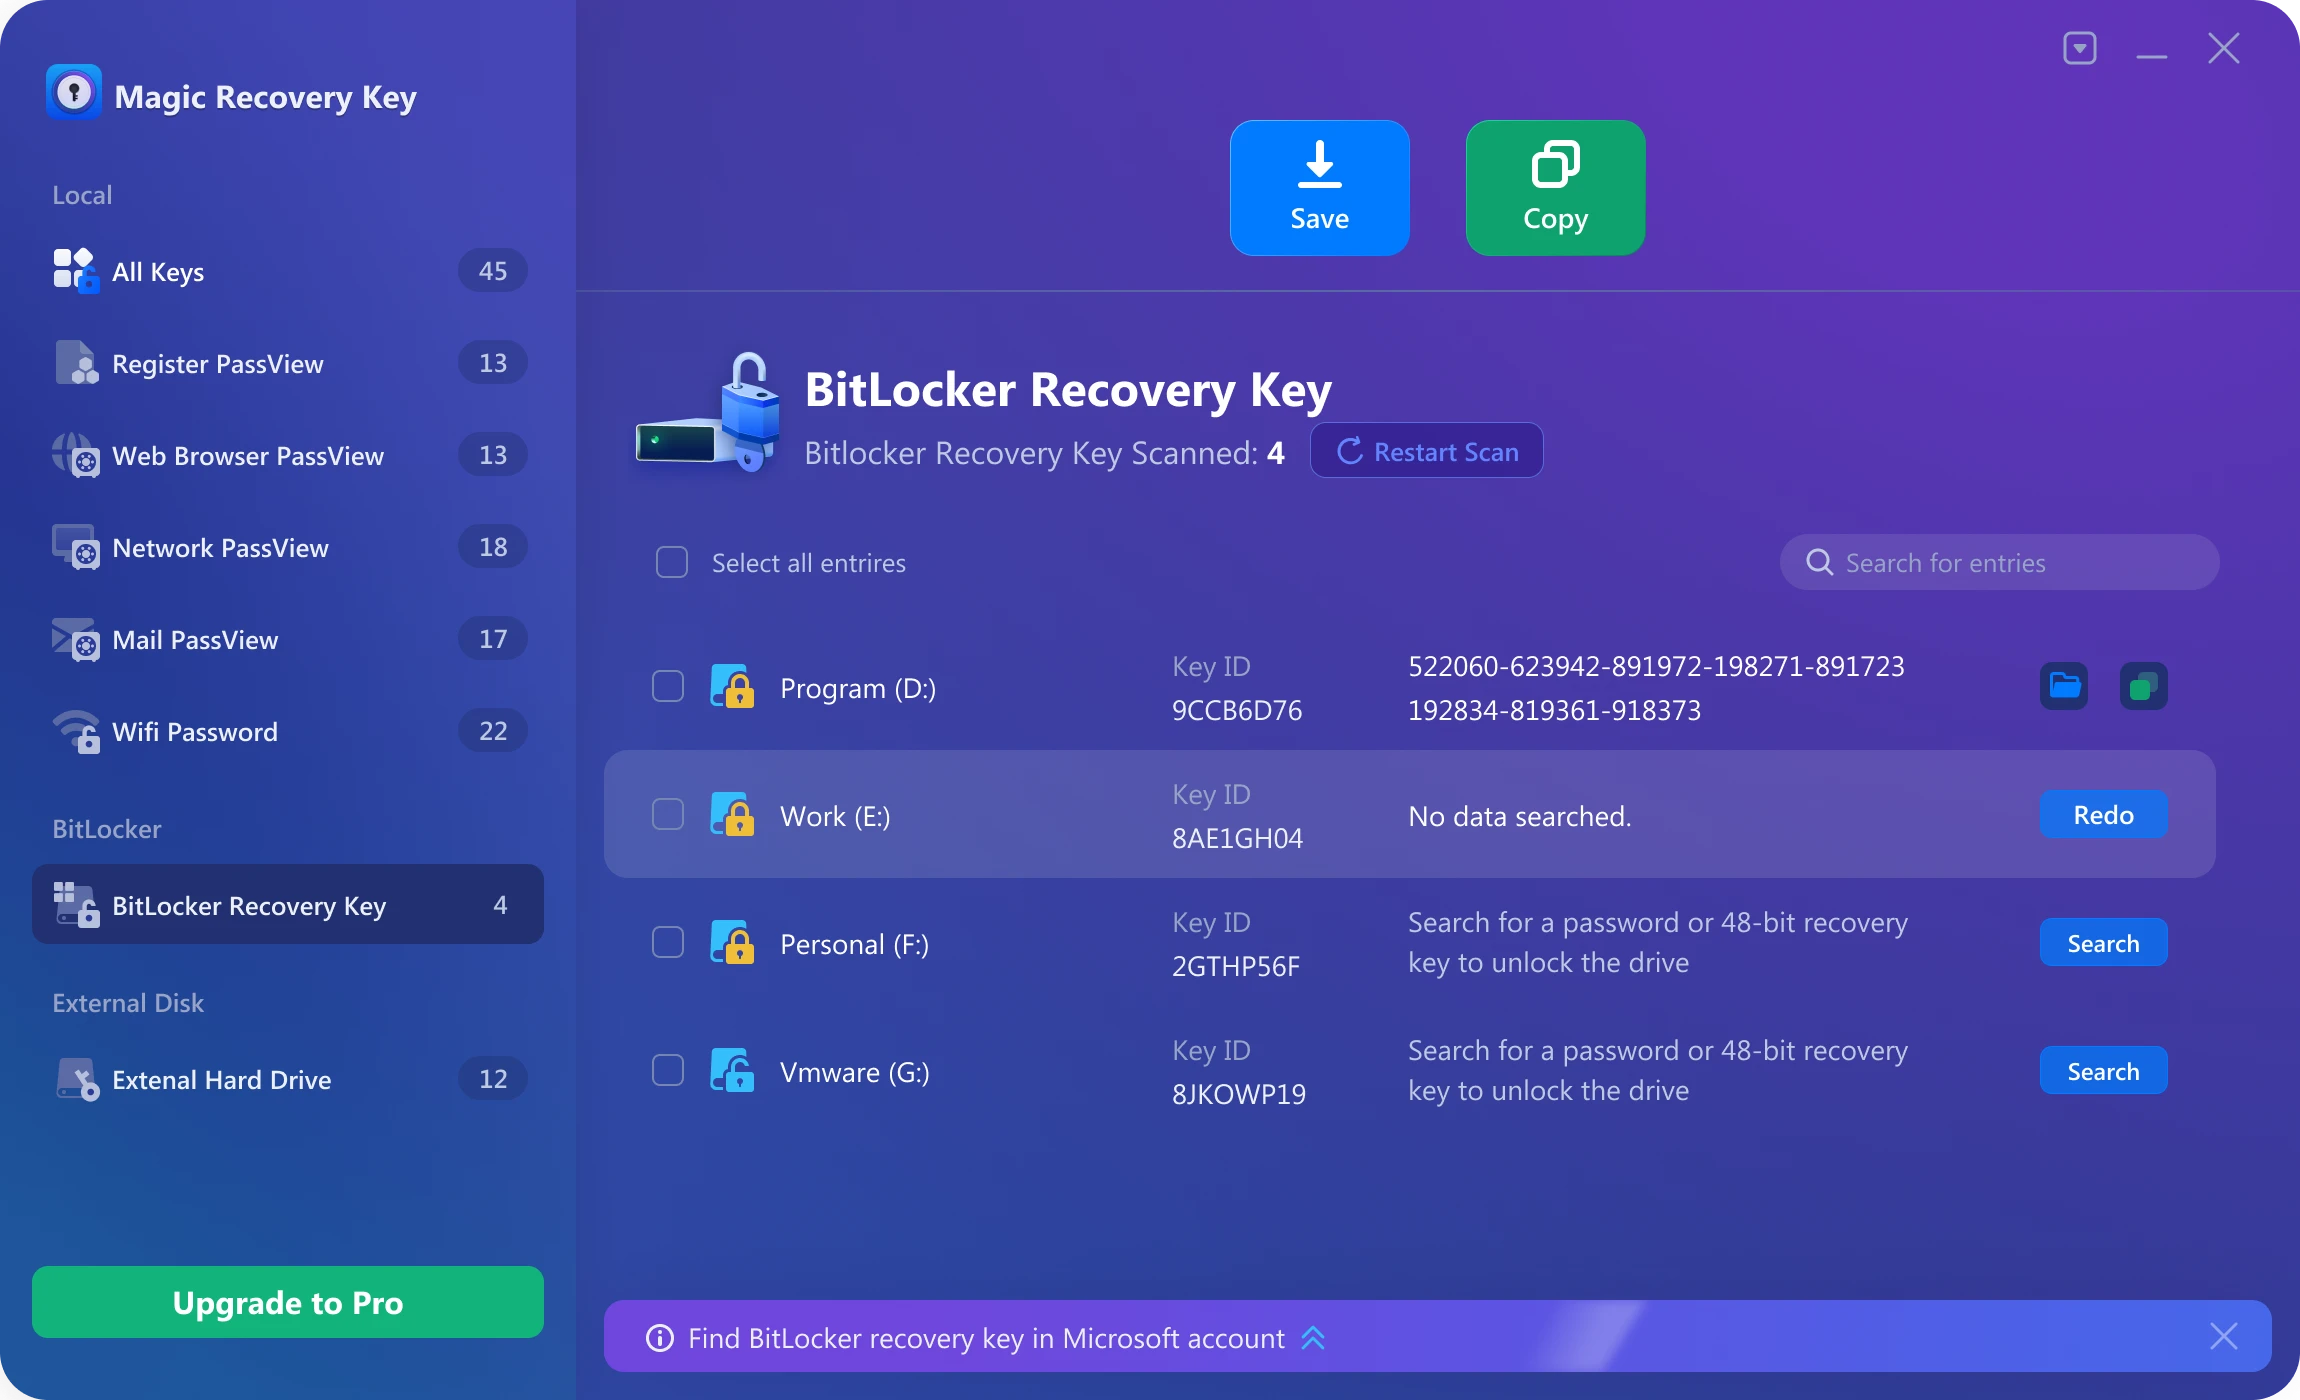Check the Select all entries checkbox
Viewport: 2300px width, 1400px height.
tap(670, 562)
